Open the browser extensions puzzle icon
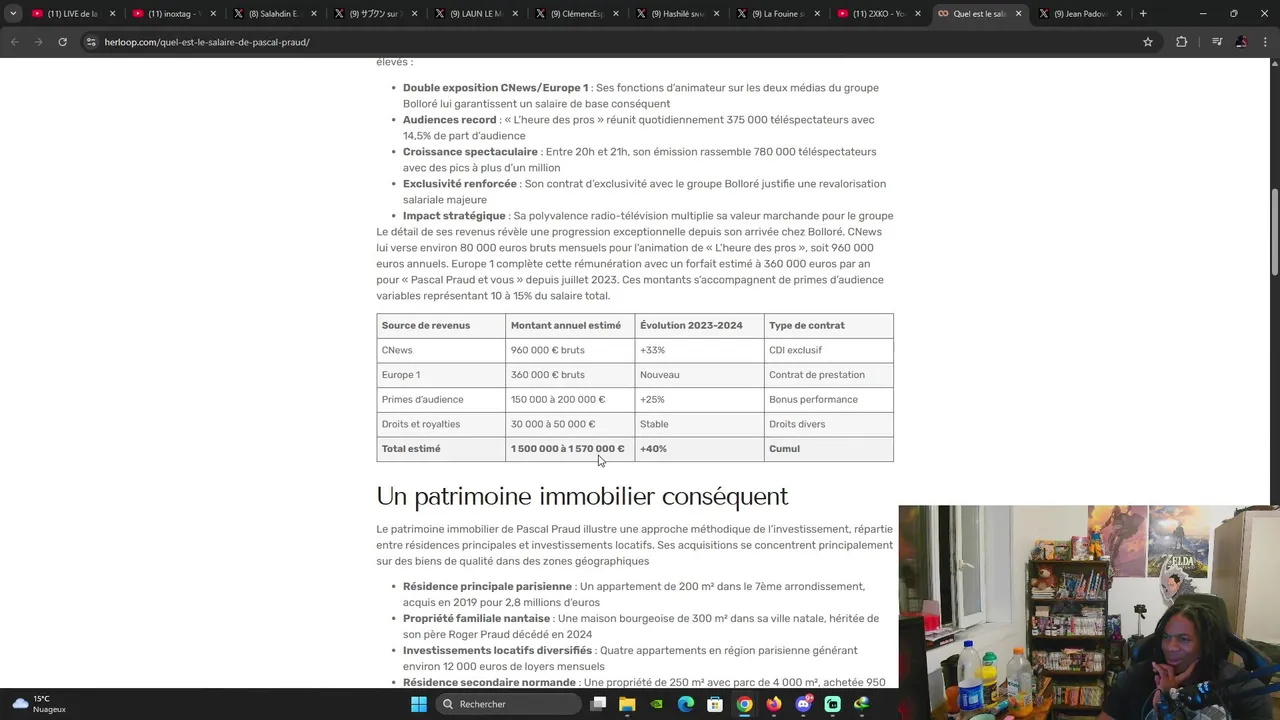Image resolution: width=1280 pixels, height=720 pixels. [1182, 42]
